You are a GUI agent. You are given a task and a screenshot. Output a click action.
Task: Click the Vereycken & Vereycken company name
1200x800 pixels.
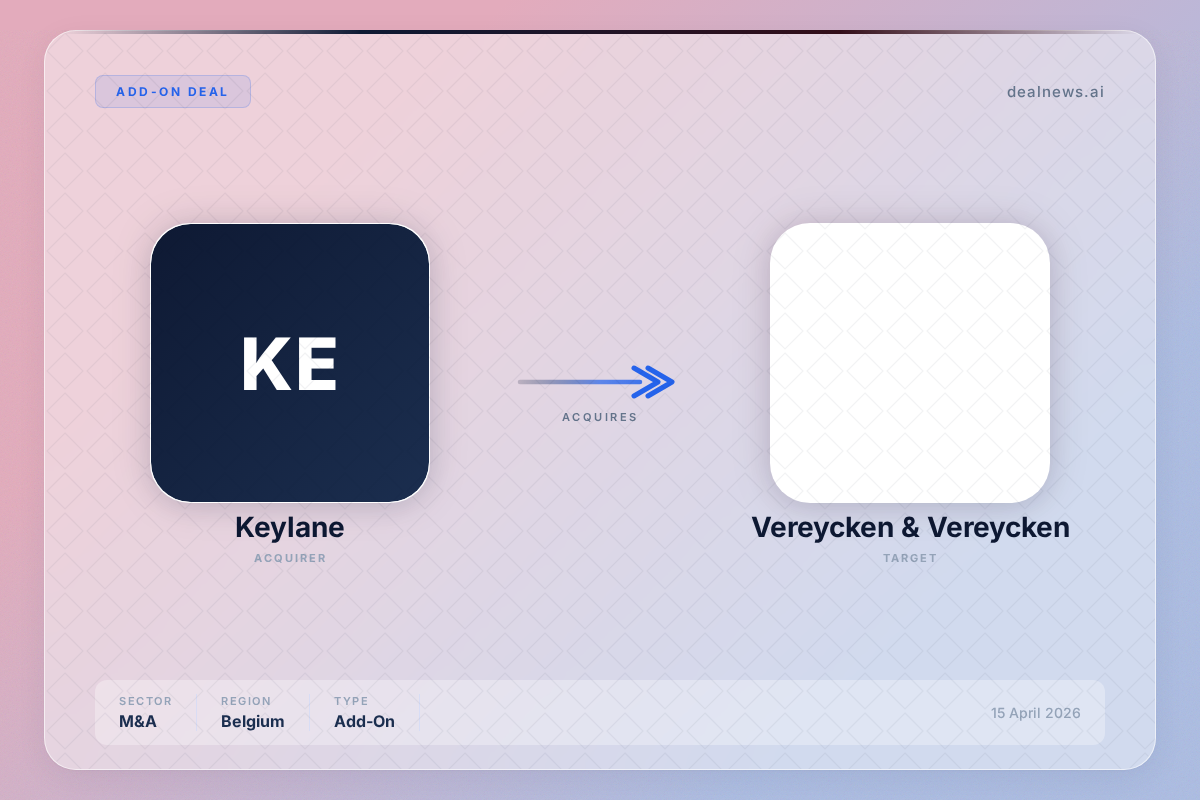(910, 527)
